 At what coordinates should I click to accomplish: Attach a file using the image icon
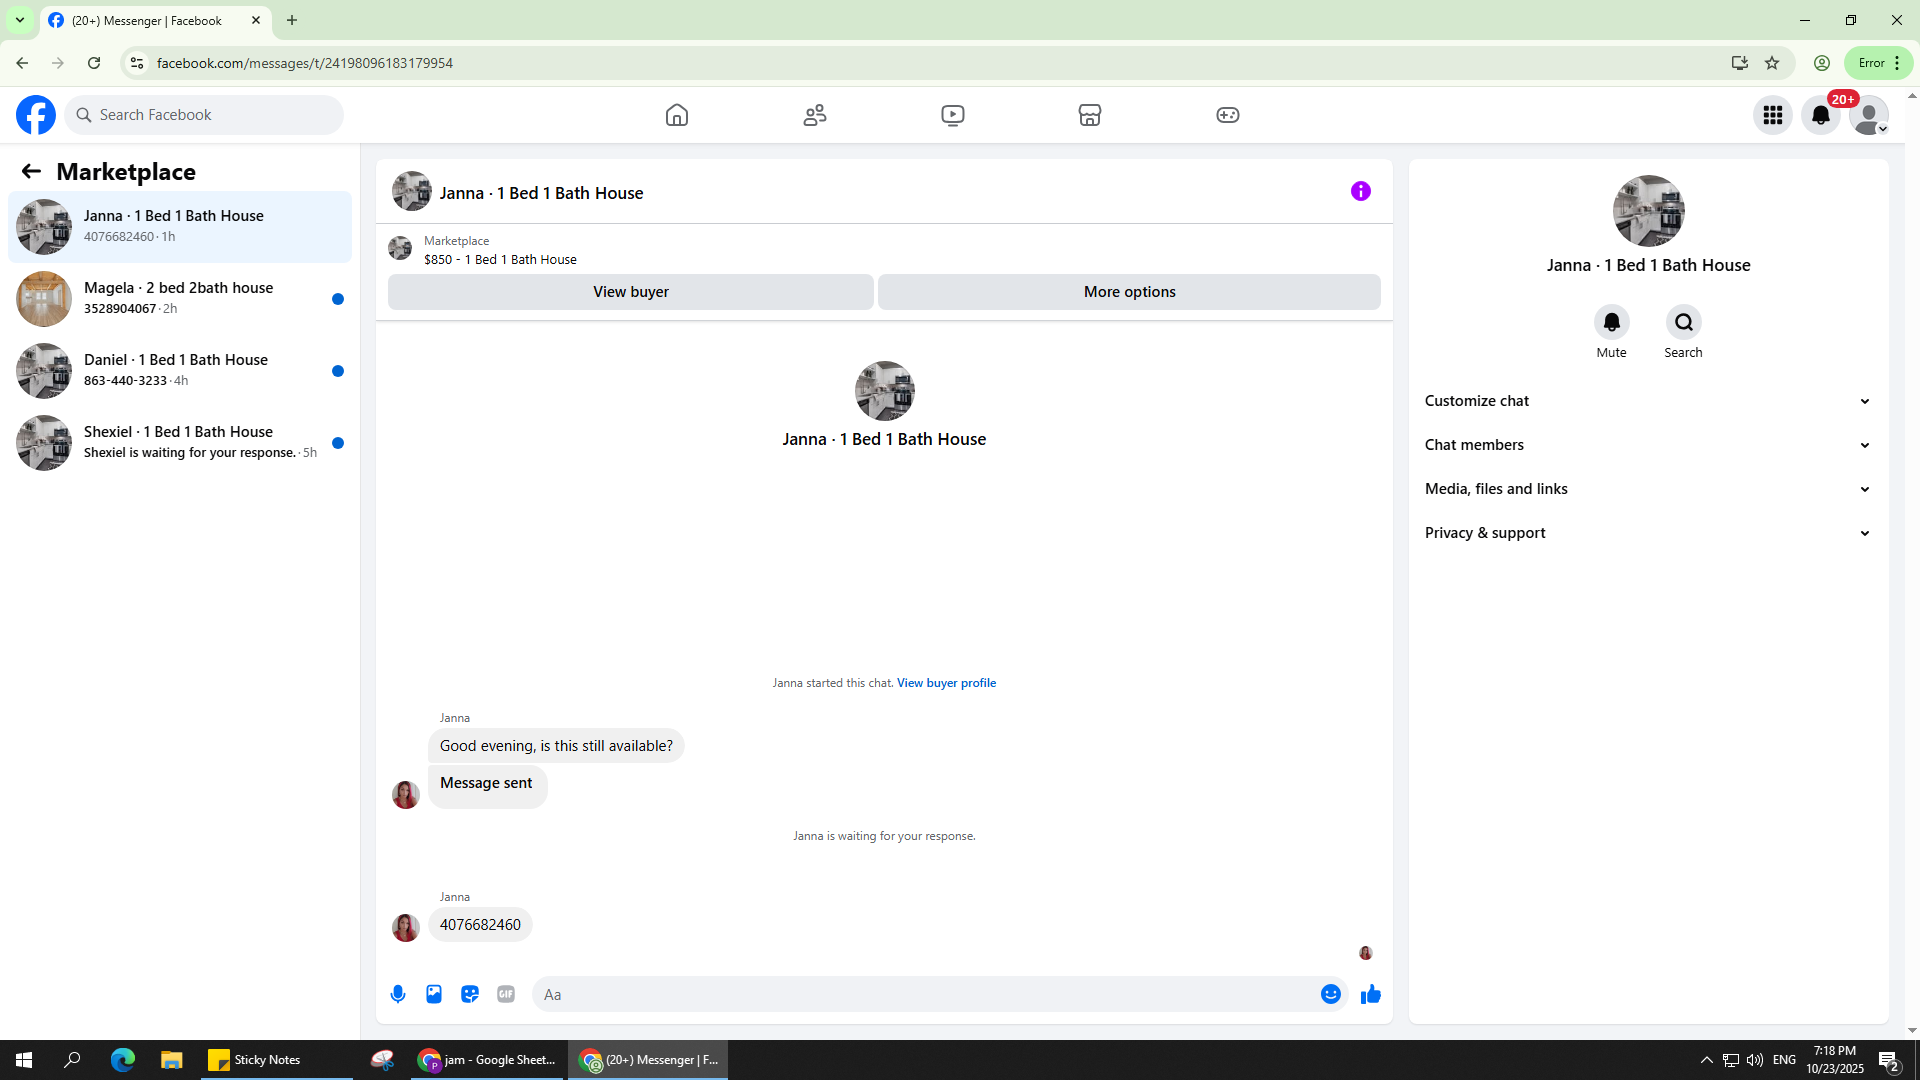coord(434,994)
